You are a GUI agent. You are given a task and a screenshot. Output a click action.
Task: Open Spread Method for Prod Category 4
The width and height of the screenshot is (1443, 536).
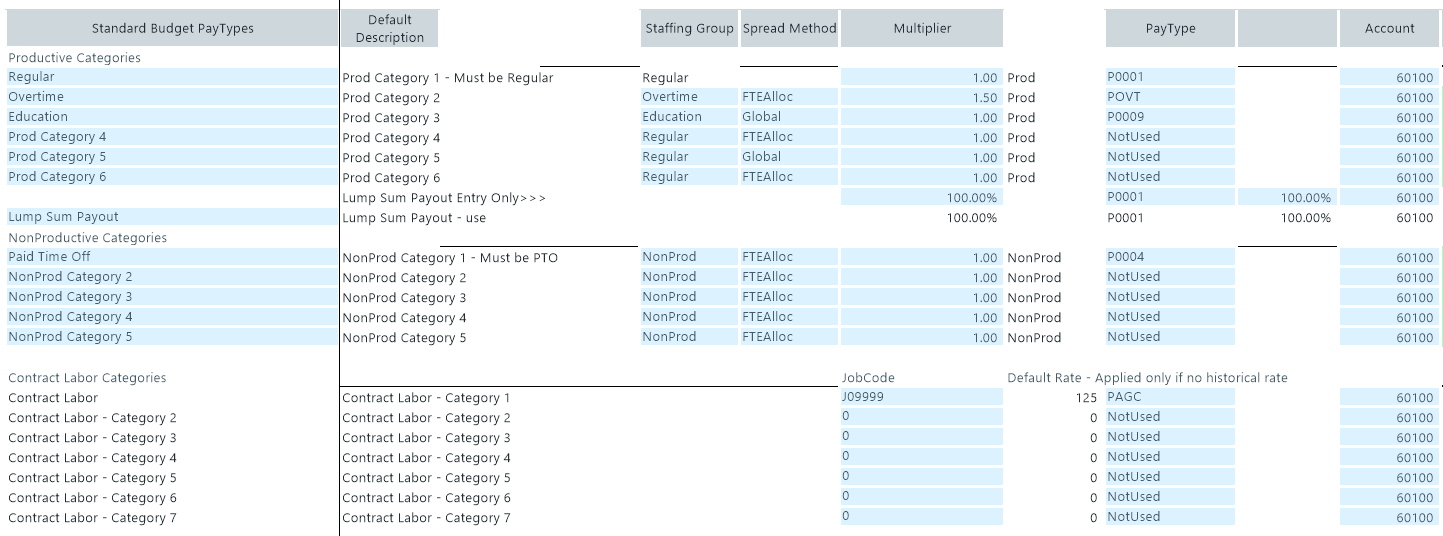tap(788, 137)
